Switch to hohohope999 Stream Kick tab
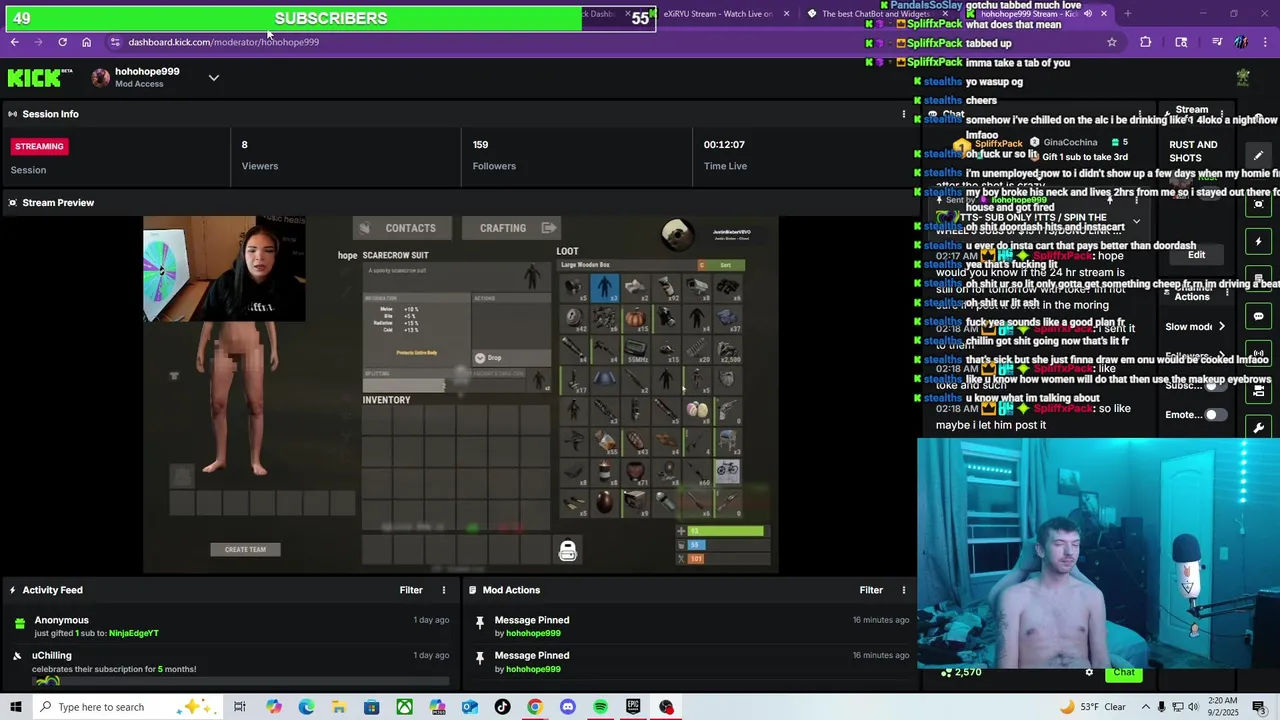Screen dimensions: 1280x720 click(x=1040, y=14)
